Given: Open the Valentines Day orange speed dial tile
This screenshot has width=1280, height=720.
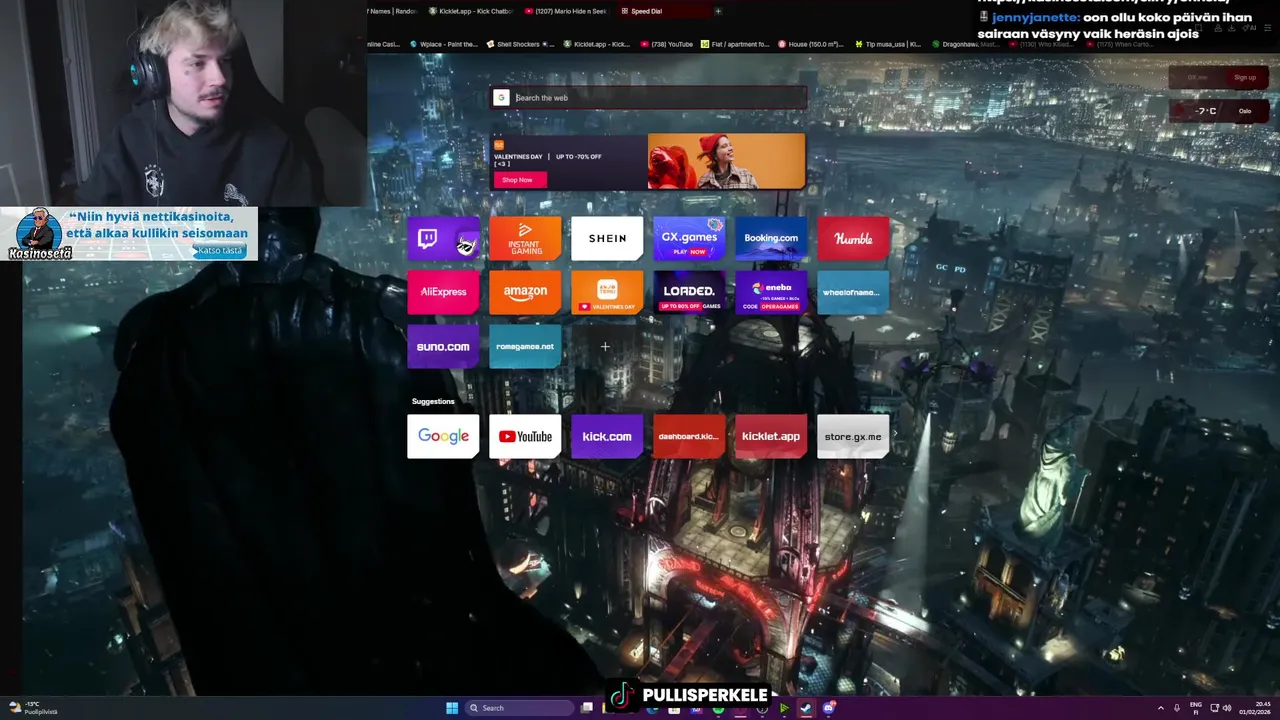Looking at the screenshot, I should pos(607,292).
